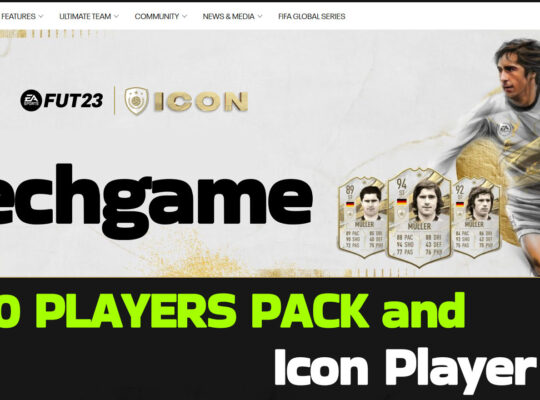This screenshot has height=400, width=540.
Task: Click the ICON shield badge emblem
Action: pos(136,101)
